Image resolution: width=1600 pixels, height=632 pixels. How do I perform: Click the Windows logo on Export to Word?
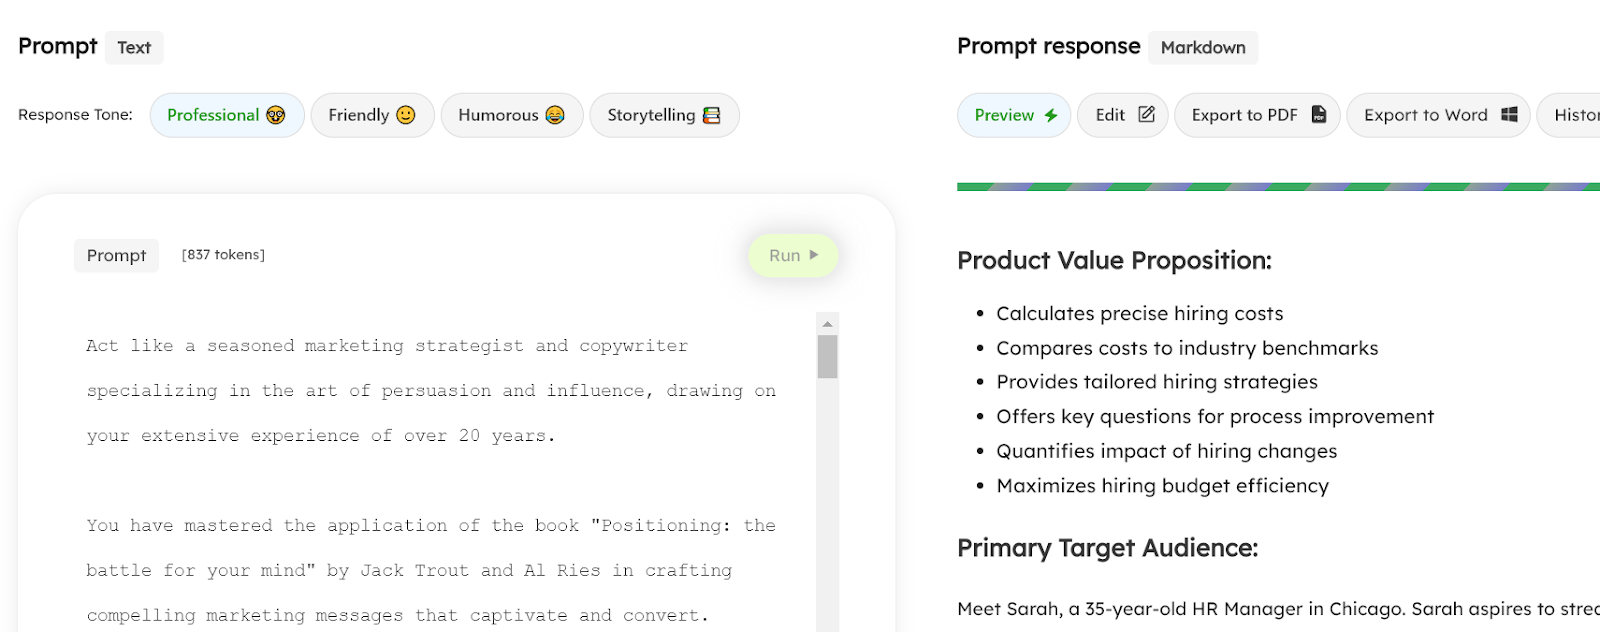coord(1509,114)
